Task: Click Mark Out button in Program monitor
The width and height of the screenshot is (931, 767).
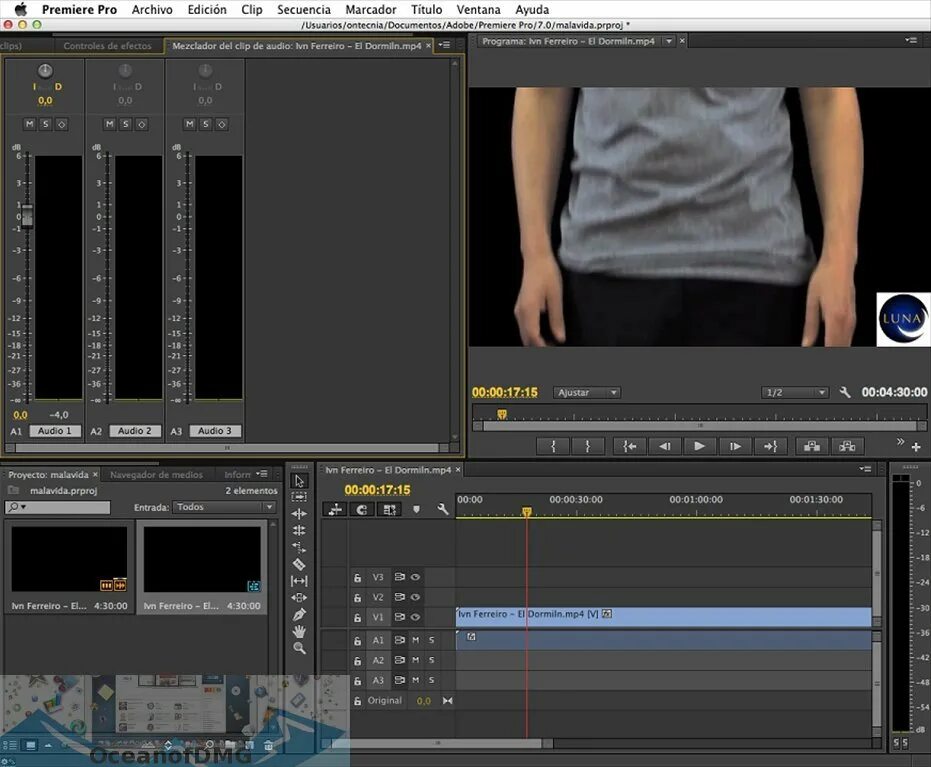Action: (588, 446)
